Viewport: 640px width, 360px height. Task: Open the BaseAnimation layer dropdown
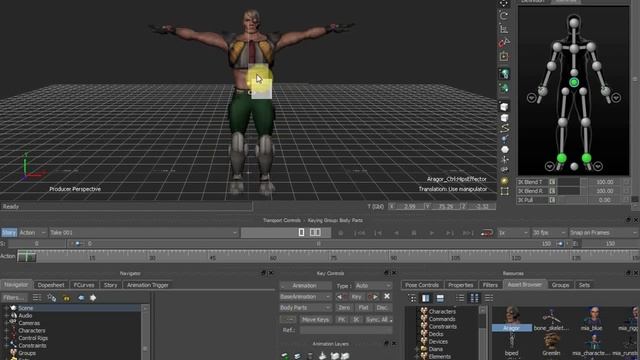305,297
